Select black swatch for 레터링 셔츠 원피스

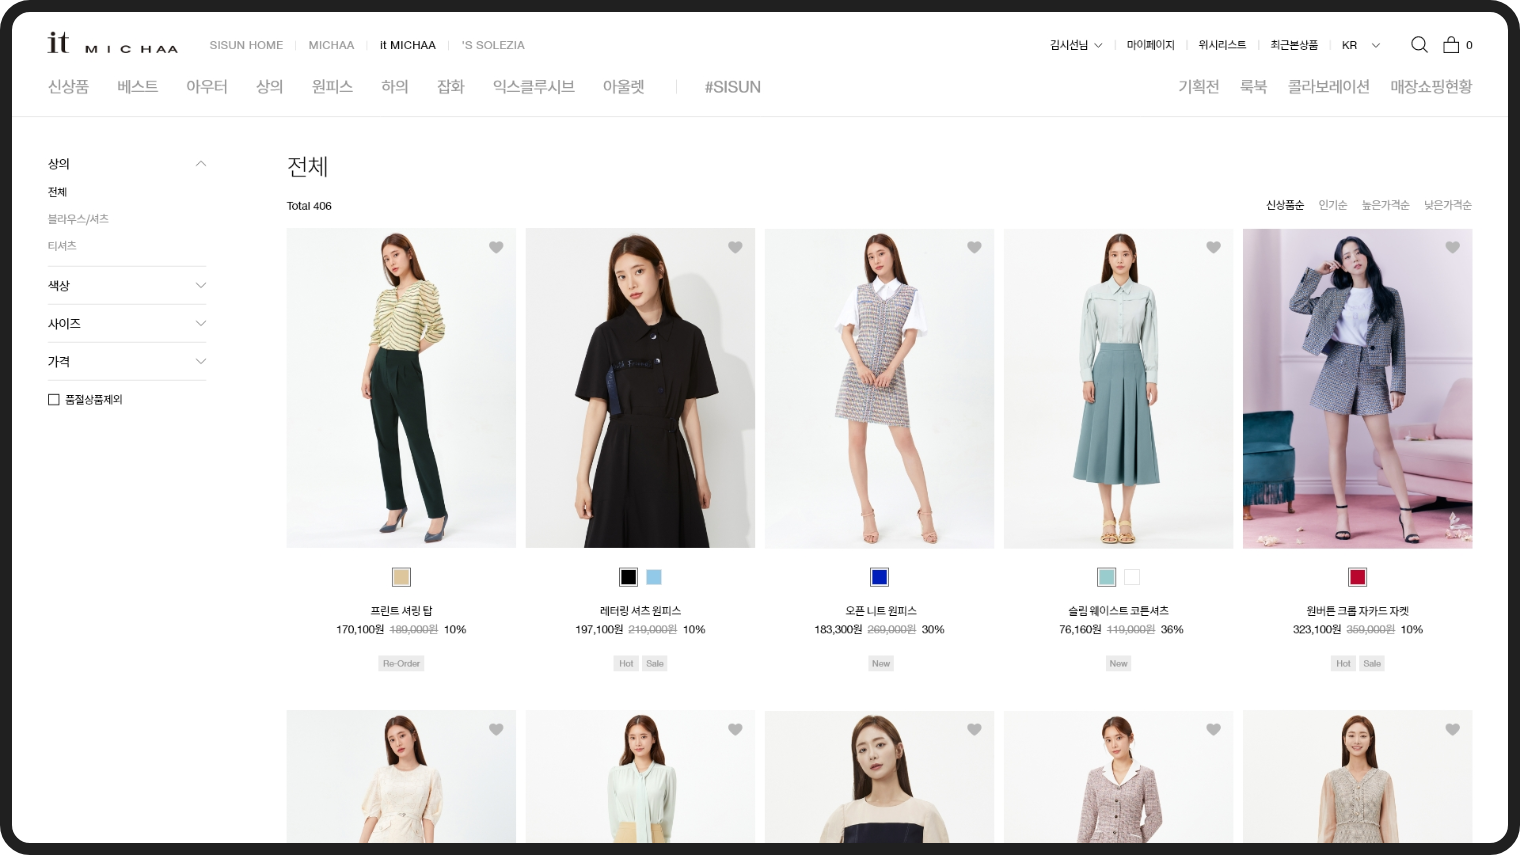628,577
